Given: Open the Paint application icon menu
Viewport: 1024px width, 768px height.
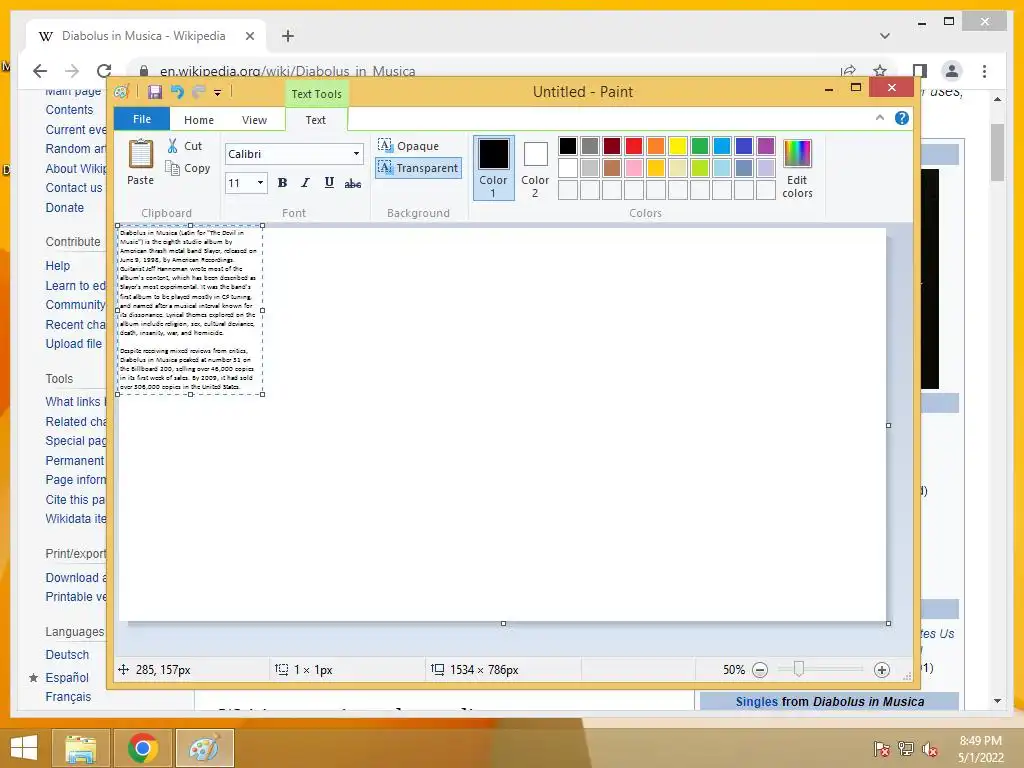Looking at the screenshot, I should click(122, 92).
